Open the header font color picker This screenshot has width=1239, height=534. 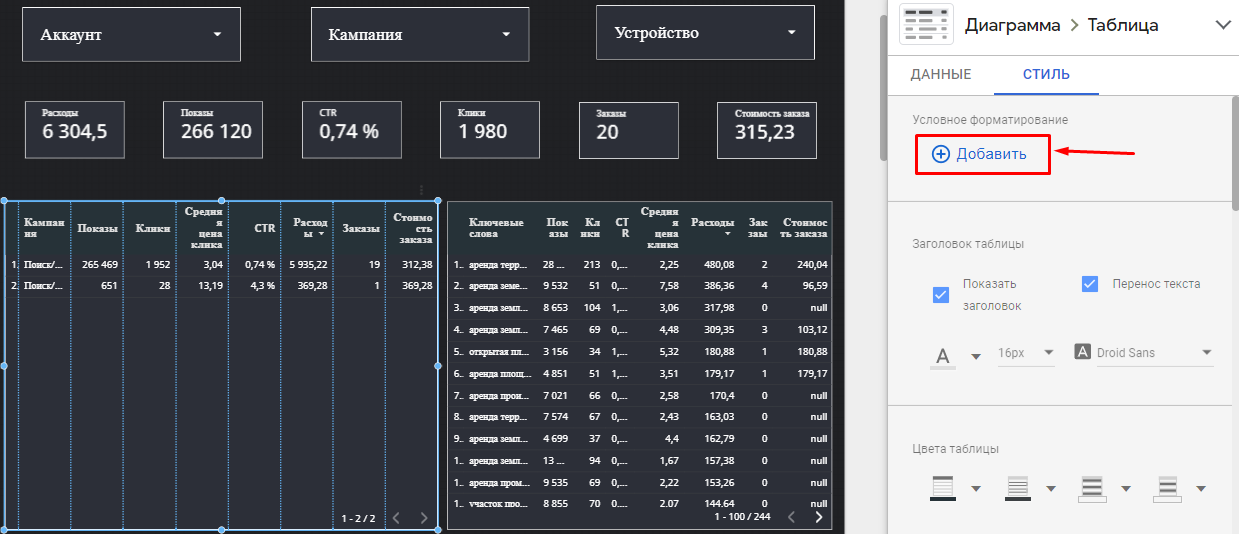[954, 354]
